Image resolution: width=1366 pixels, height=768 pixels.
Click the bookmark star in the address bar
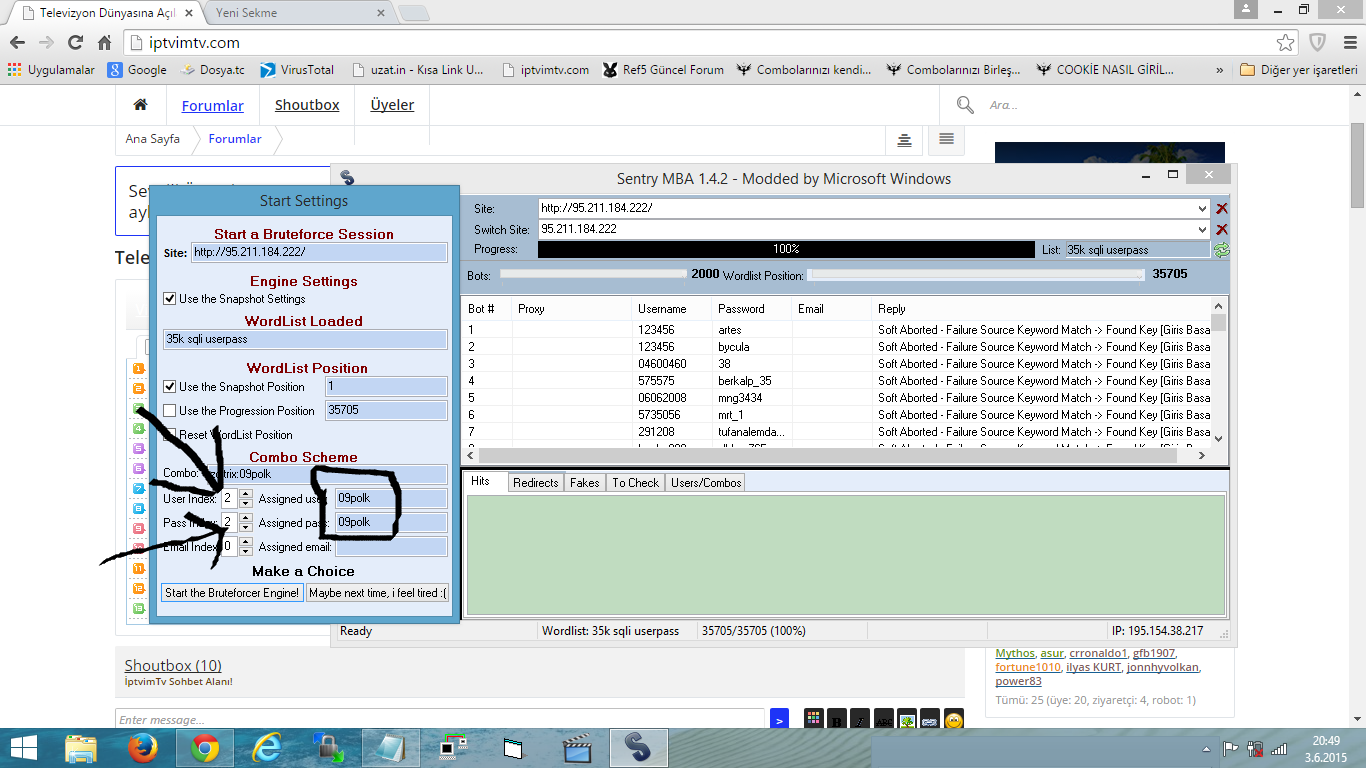click(x=1286, y=43)
